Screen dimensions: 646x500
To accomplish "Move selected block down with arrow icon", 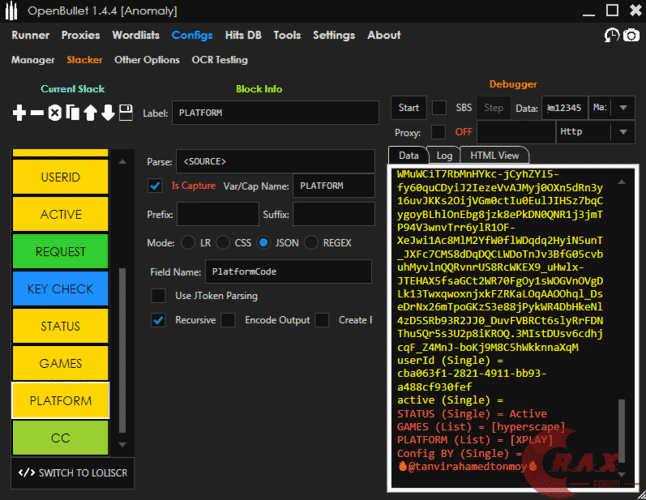I will 108,113.
